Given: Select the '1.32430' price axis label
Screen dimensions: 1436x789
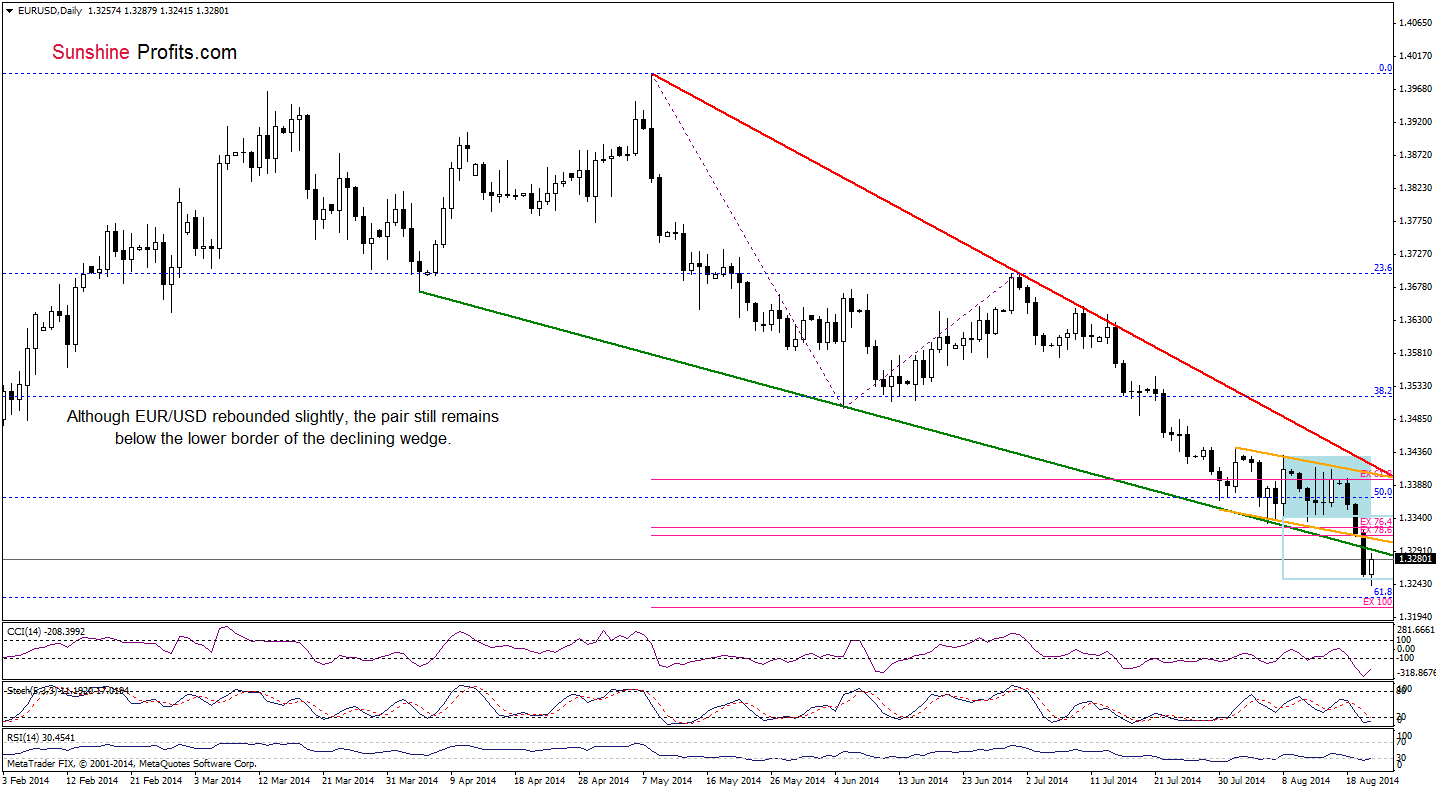Looking at the screenshot, I should [x=1417, y=584].
